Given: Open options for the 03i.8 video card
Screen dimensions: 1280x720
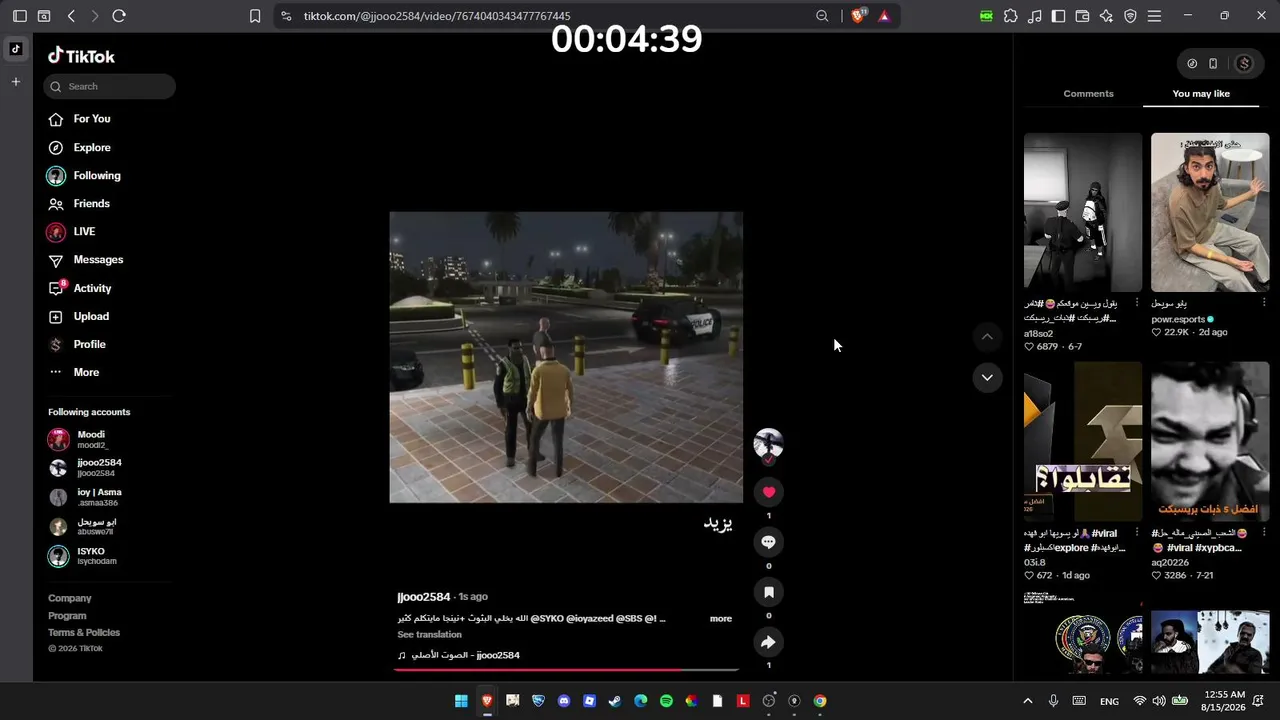Looking at the screenshot, I should coord(1136,534).
